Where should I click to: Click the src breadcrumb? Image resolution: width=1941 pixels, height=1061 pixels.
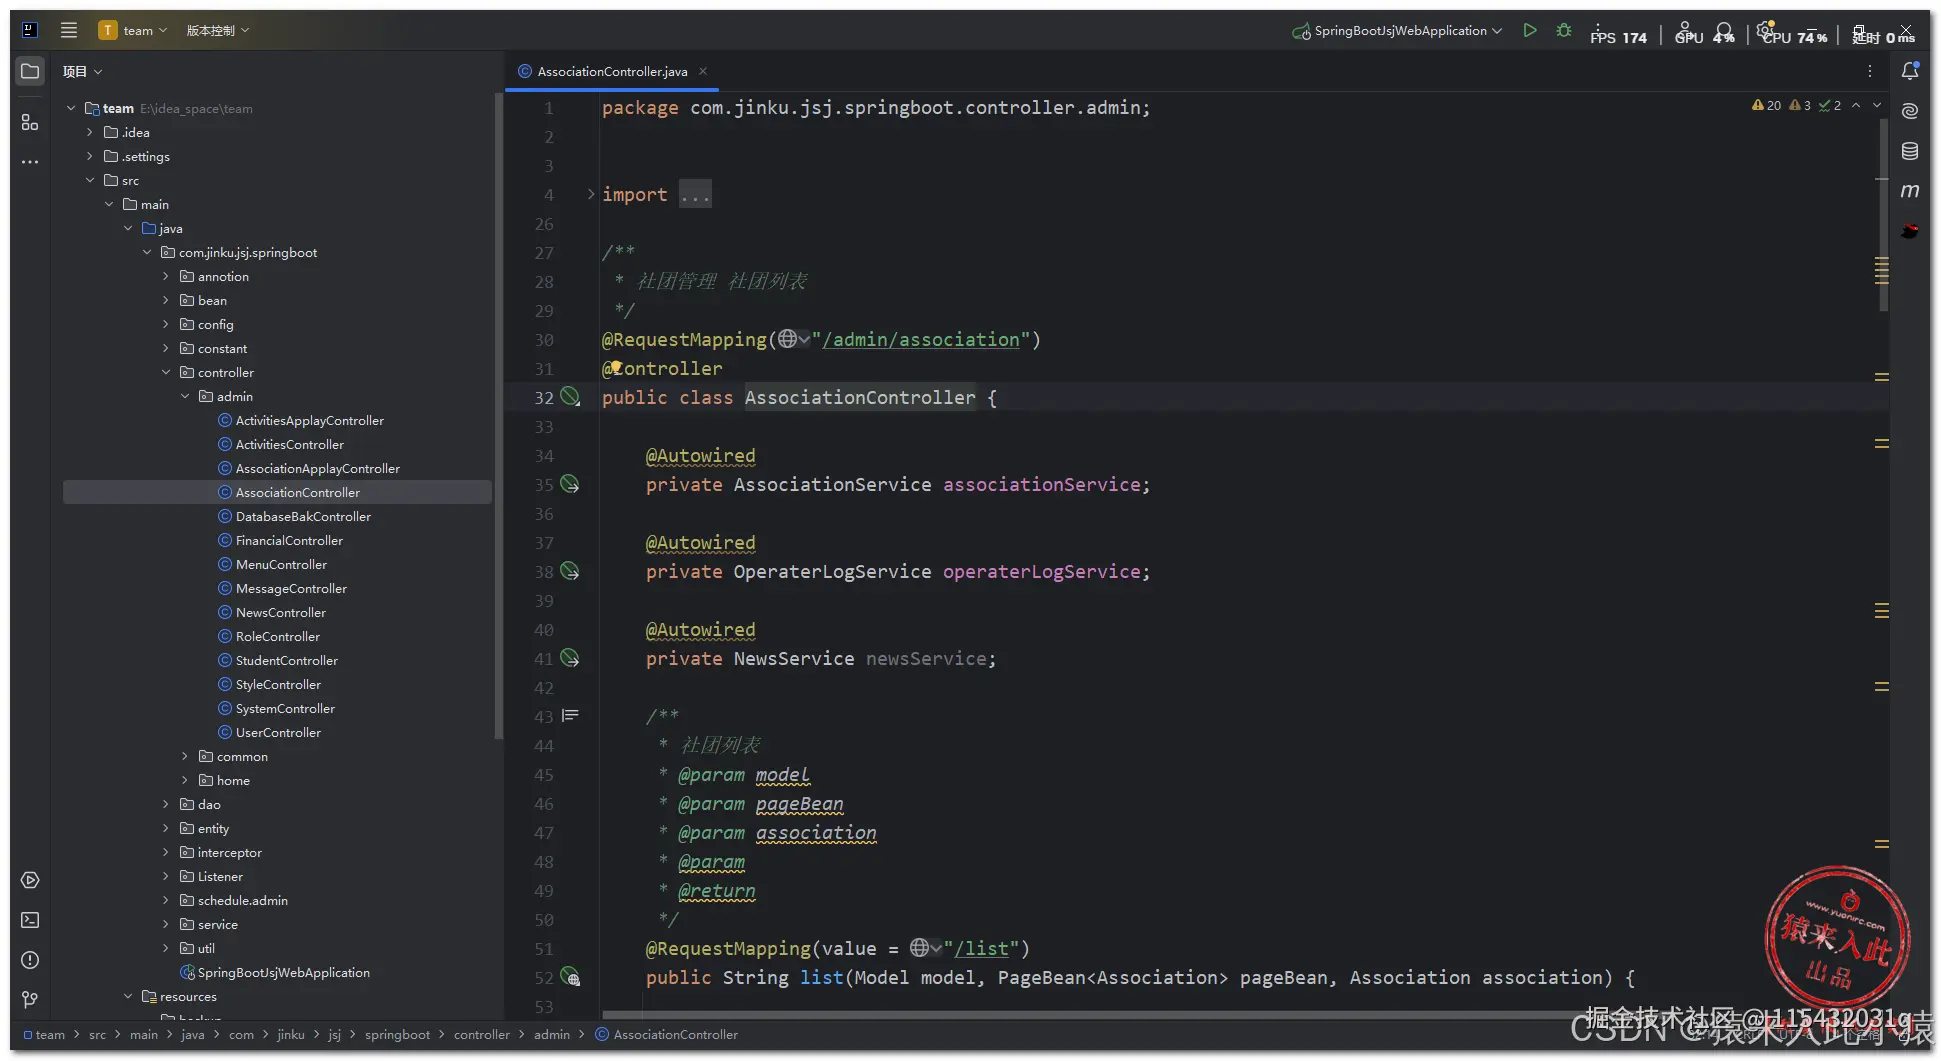[x=97, y=1034]
